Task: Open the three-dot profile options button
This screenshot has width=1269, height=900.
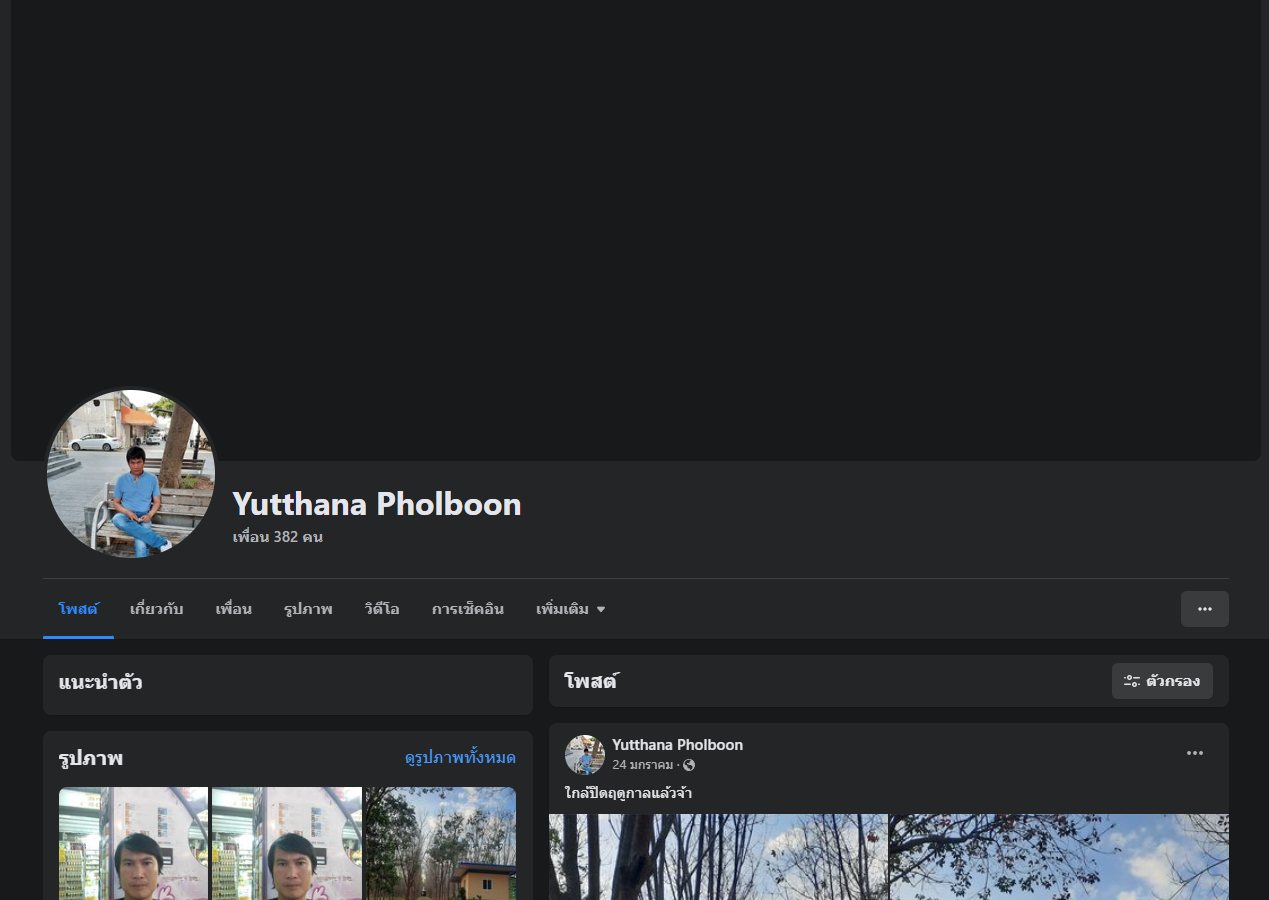Action: pos(1204,609)
